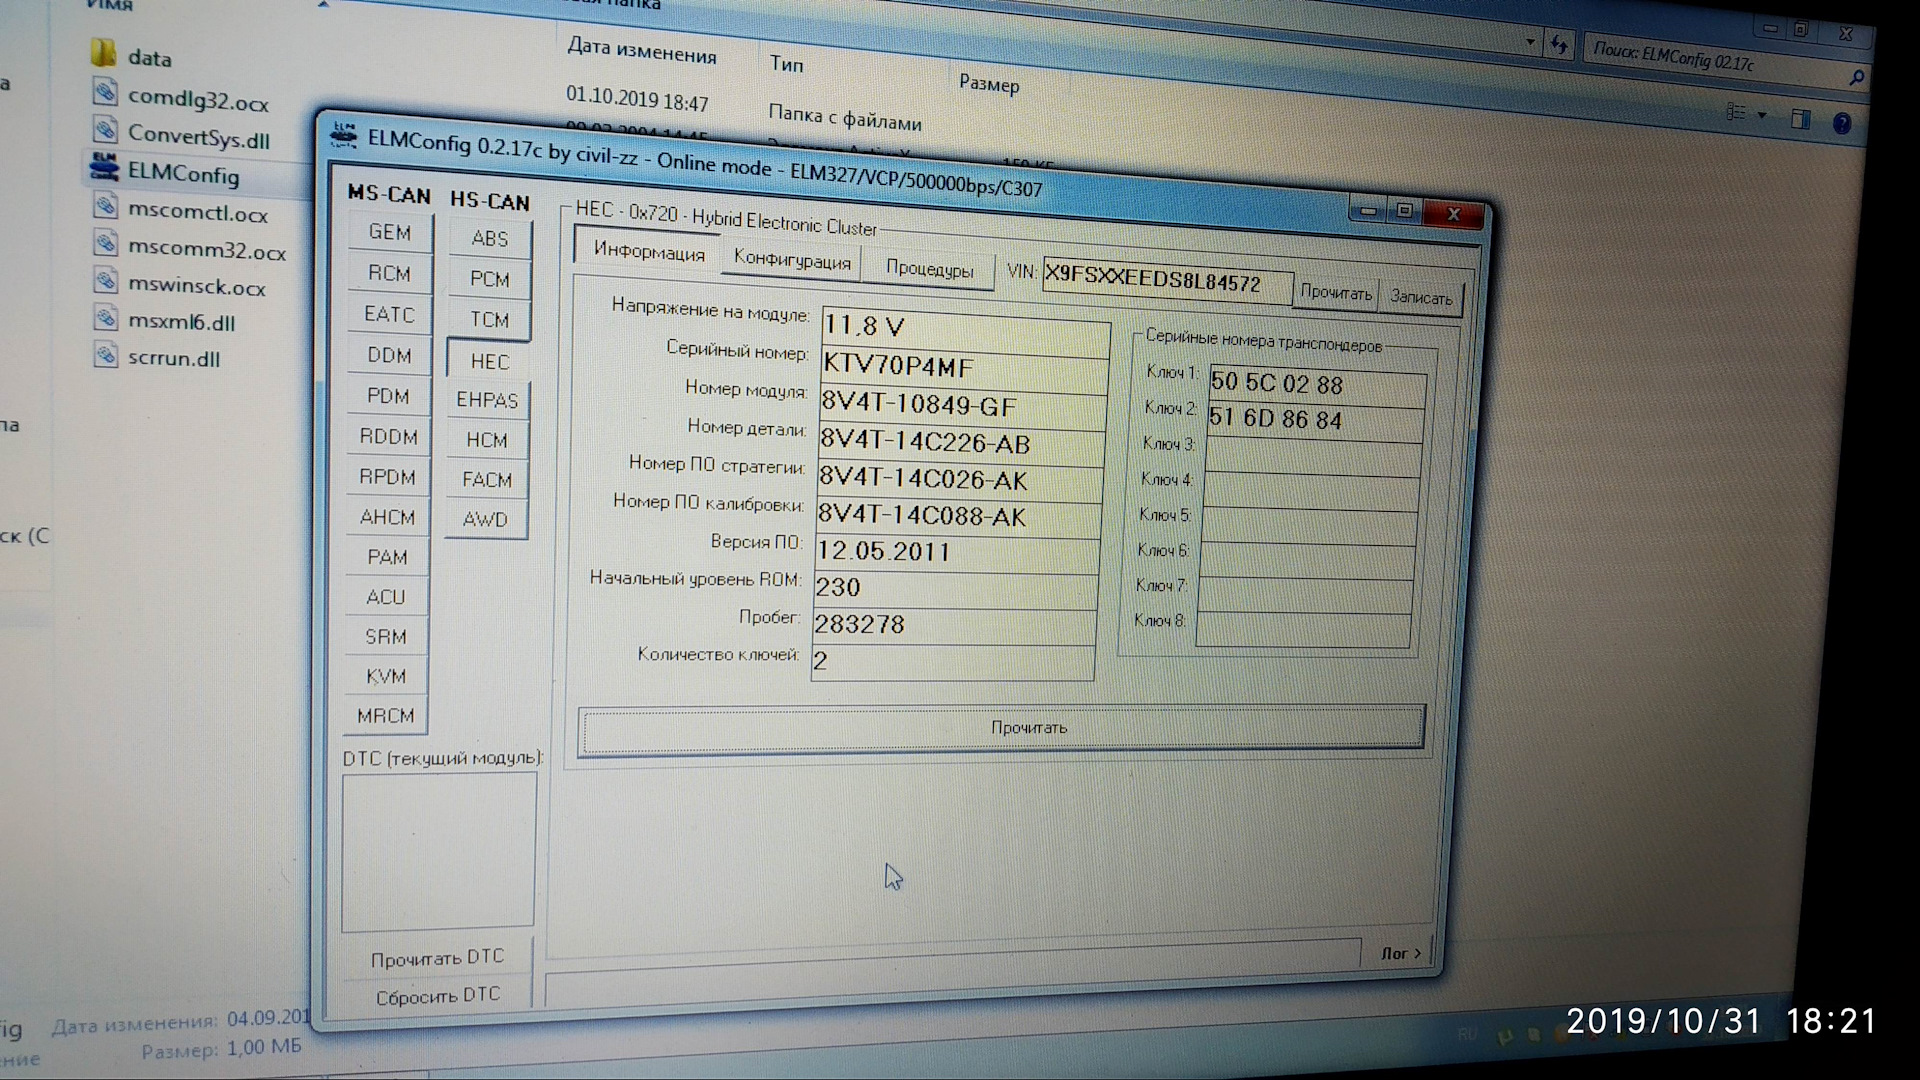Click the Explorer refresh icon
Viewport: 1920px width, 1080px height.
[x=1558, y=45]
